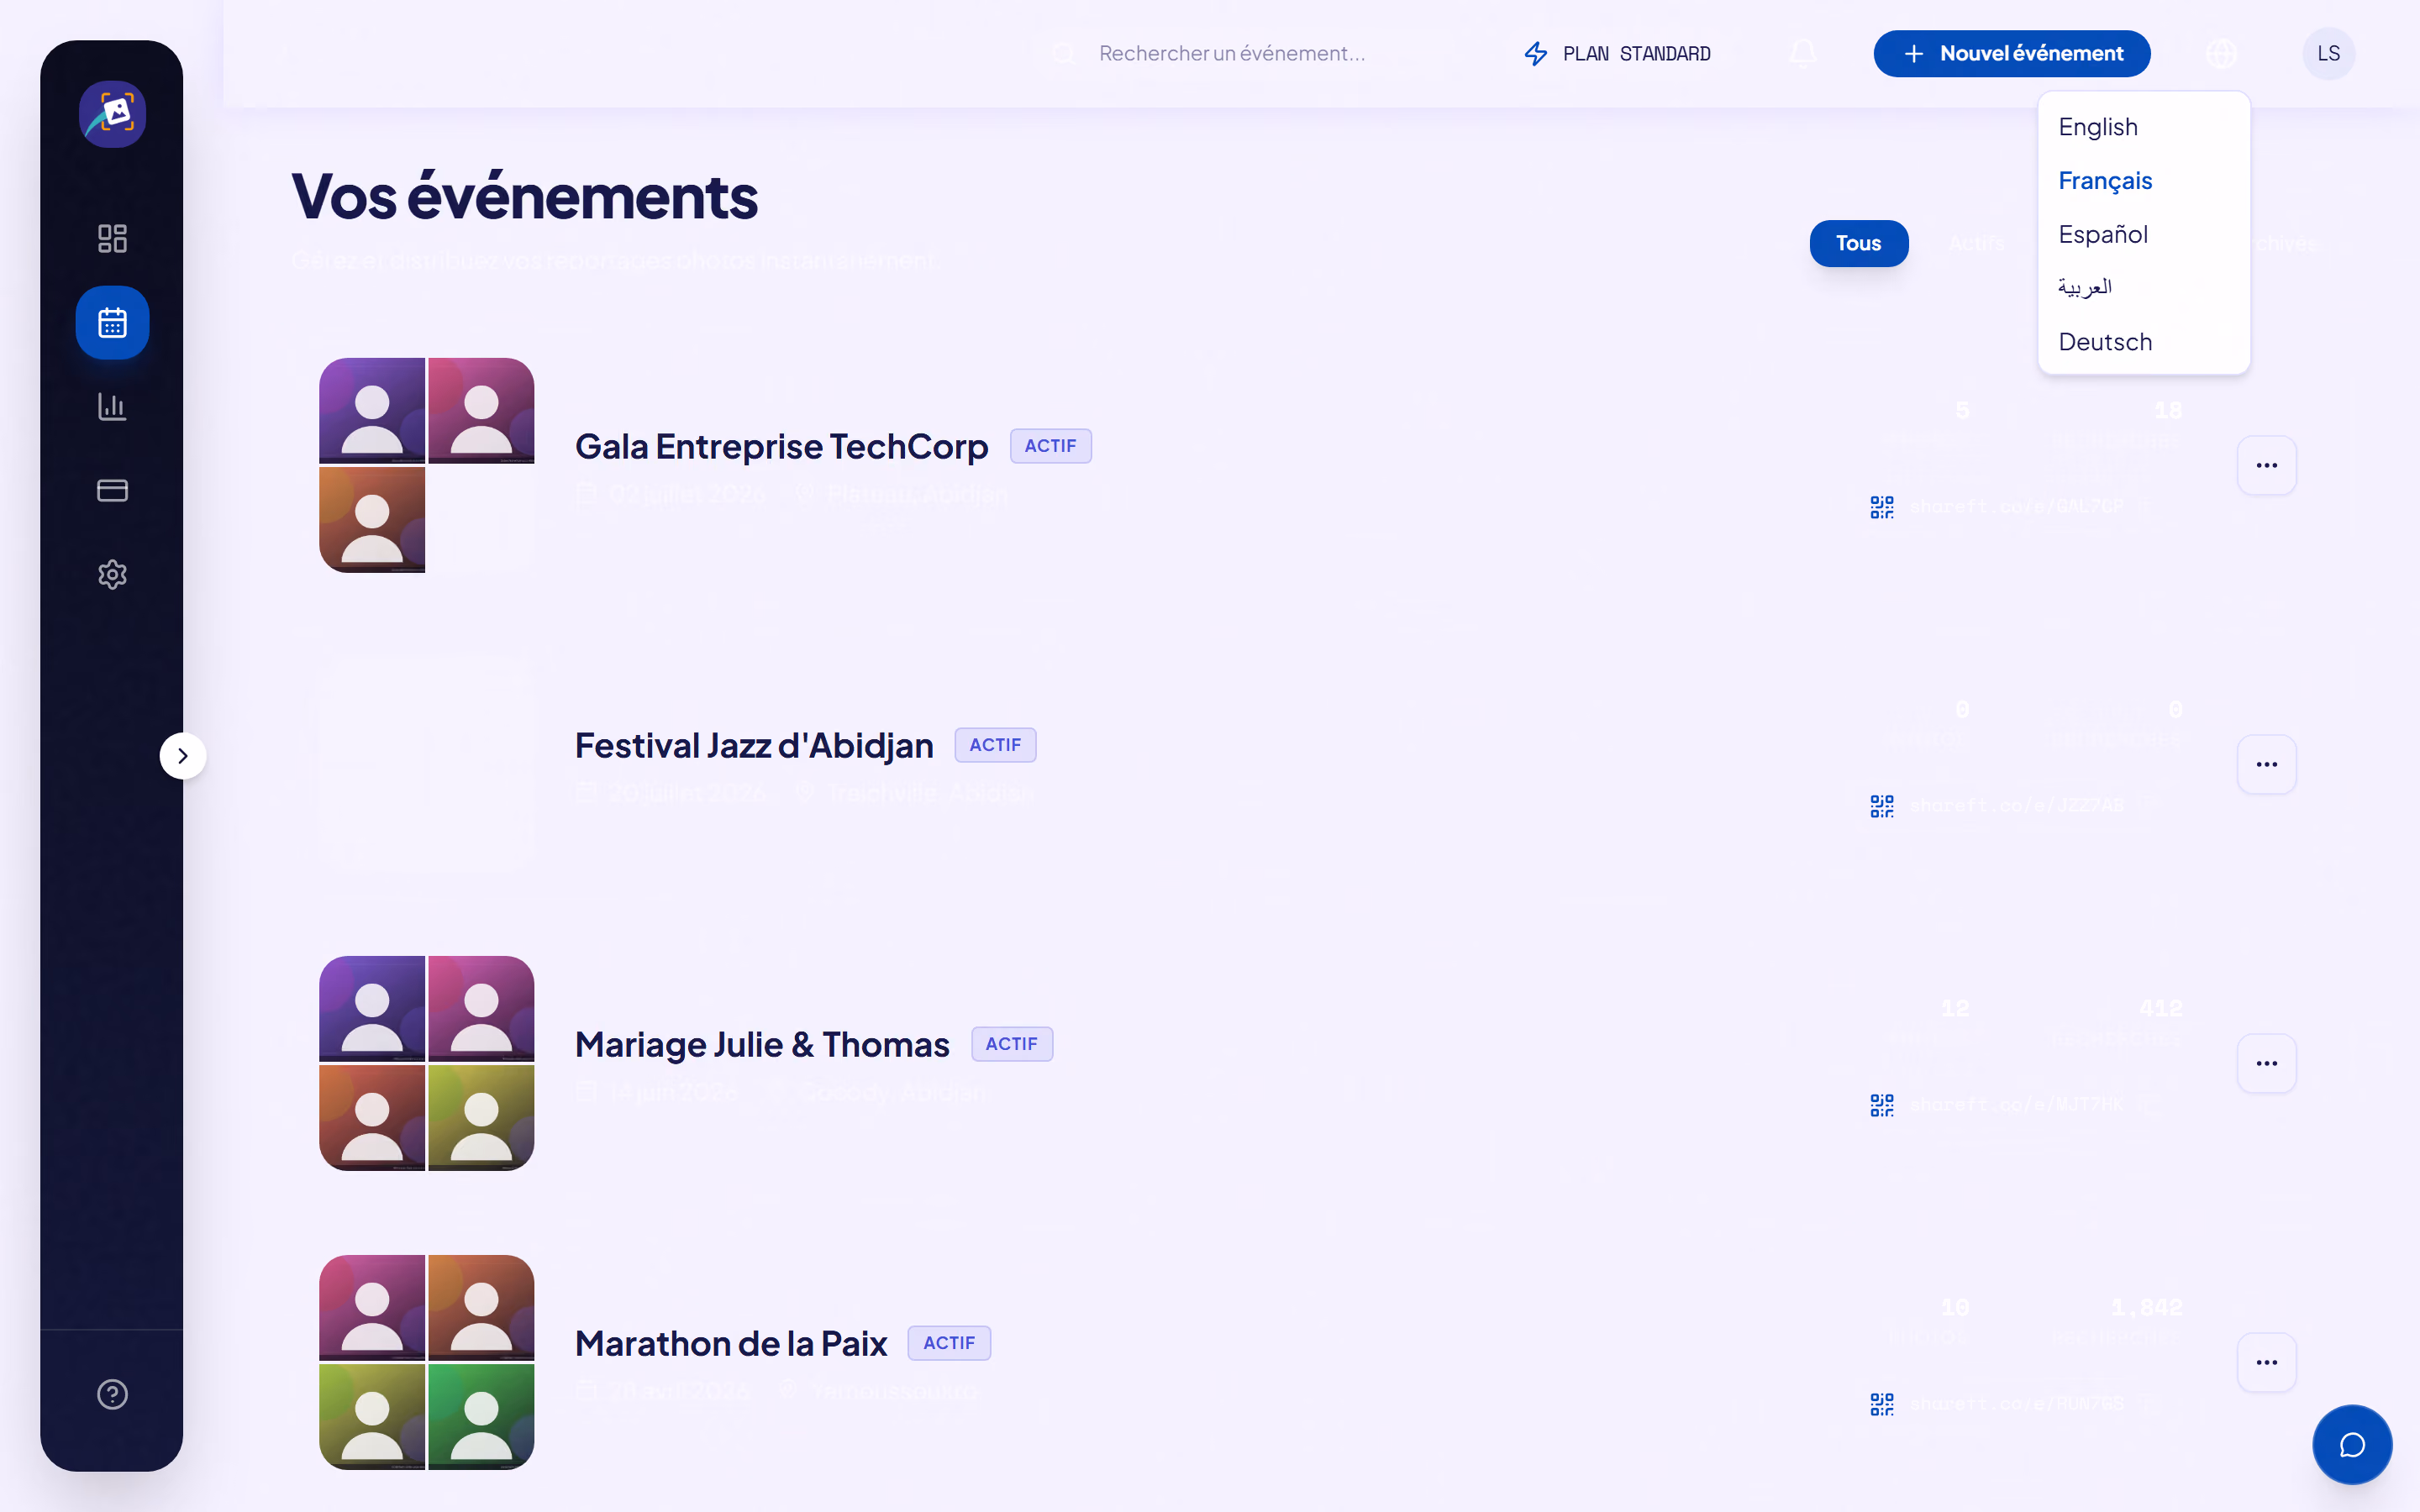Open more options for Festival Jazz d'Abidjan

point(2267,764)
